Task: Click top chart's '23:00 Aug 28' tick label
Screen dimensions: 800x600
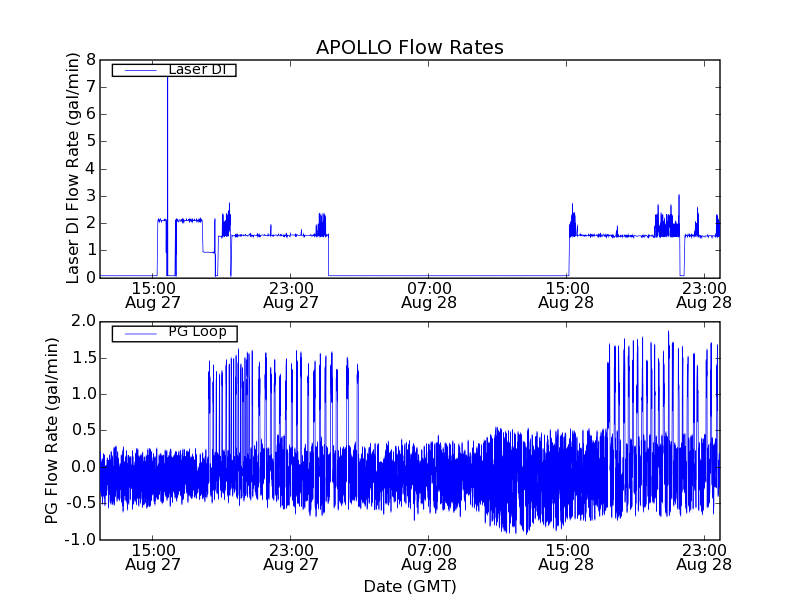Action: 704,296
